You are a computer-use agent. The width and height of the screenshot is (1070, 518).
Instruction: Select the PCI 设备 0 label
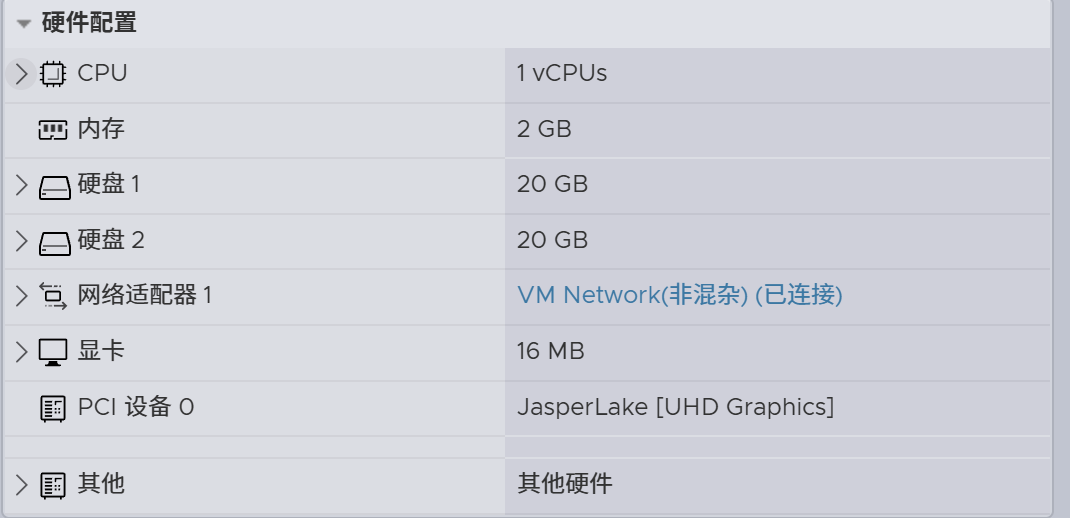(x=136, y=407)
